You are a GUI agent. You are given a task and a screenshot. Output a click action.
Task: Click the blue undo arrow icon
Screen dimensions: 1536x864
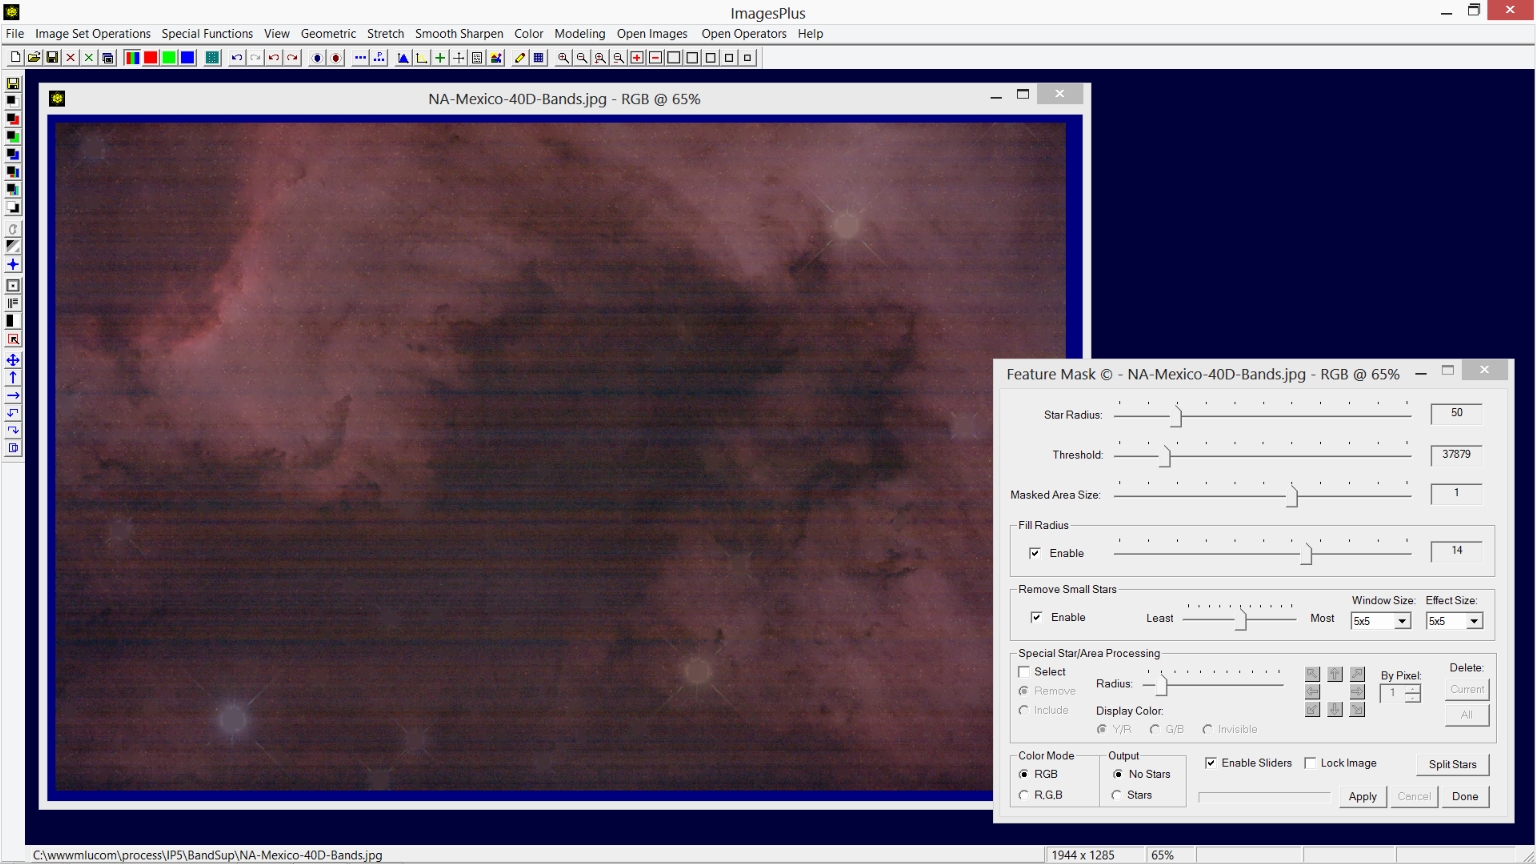(237, 58)
